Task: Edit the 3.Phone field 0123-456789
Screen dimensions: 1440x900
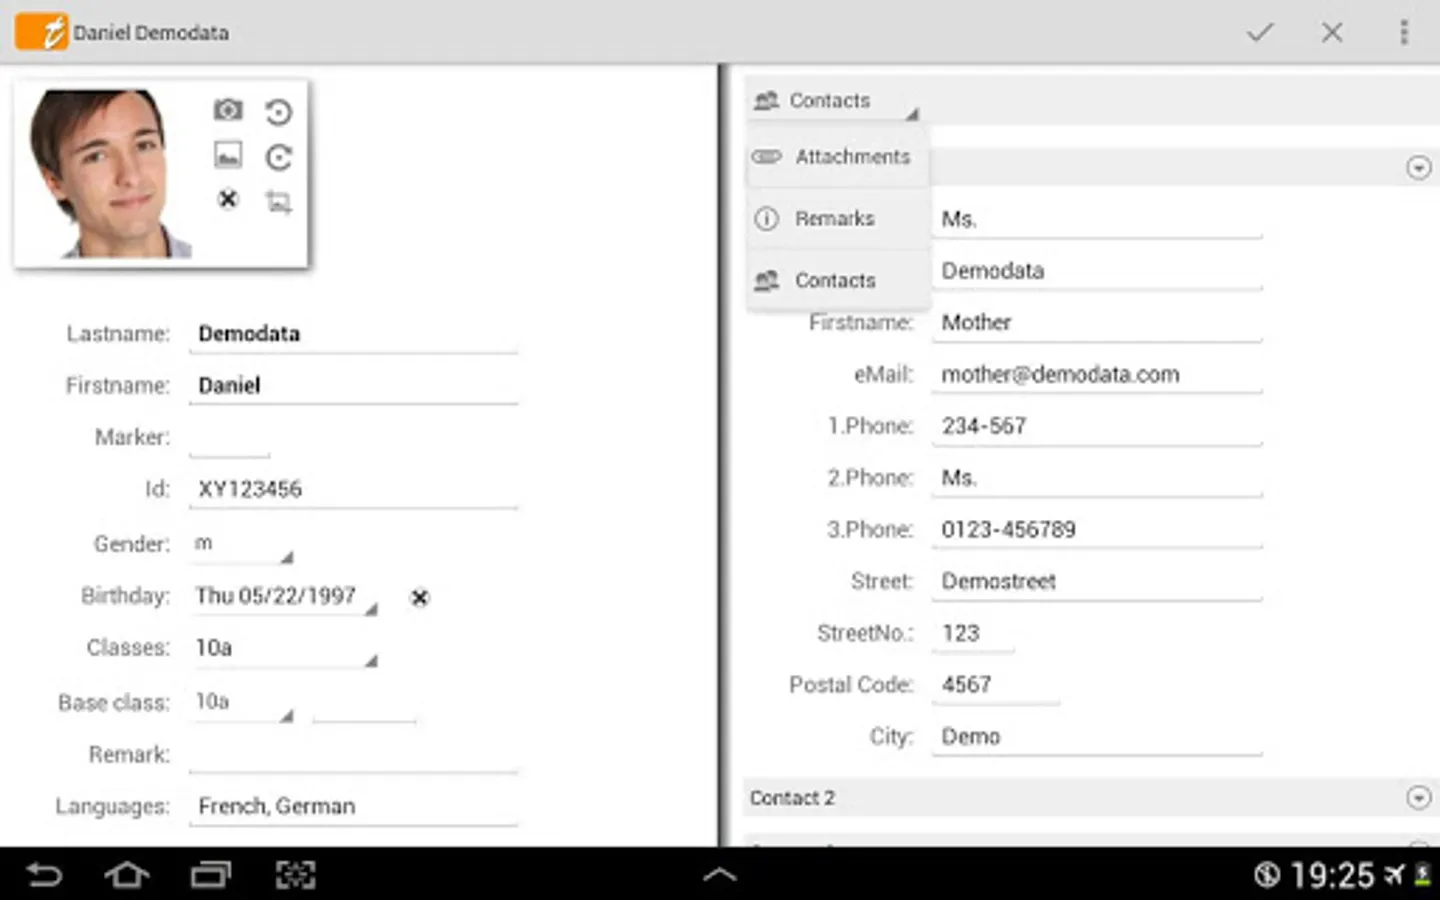Action: pyautogui.click(x=1097, y=530)
